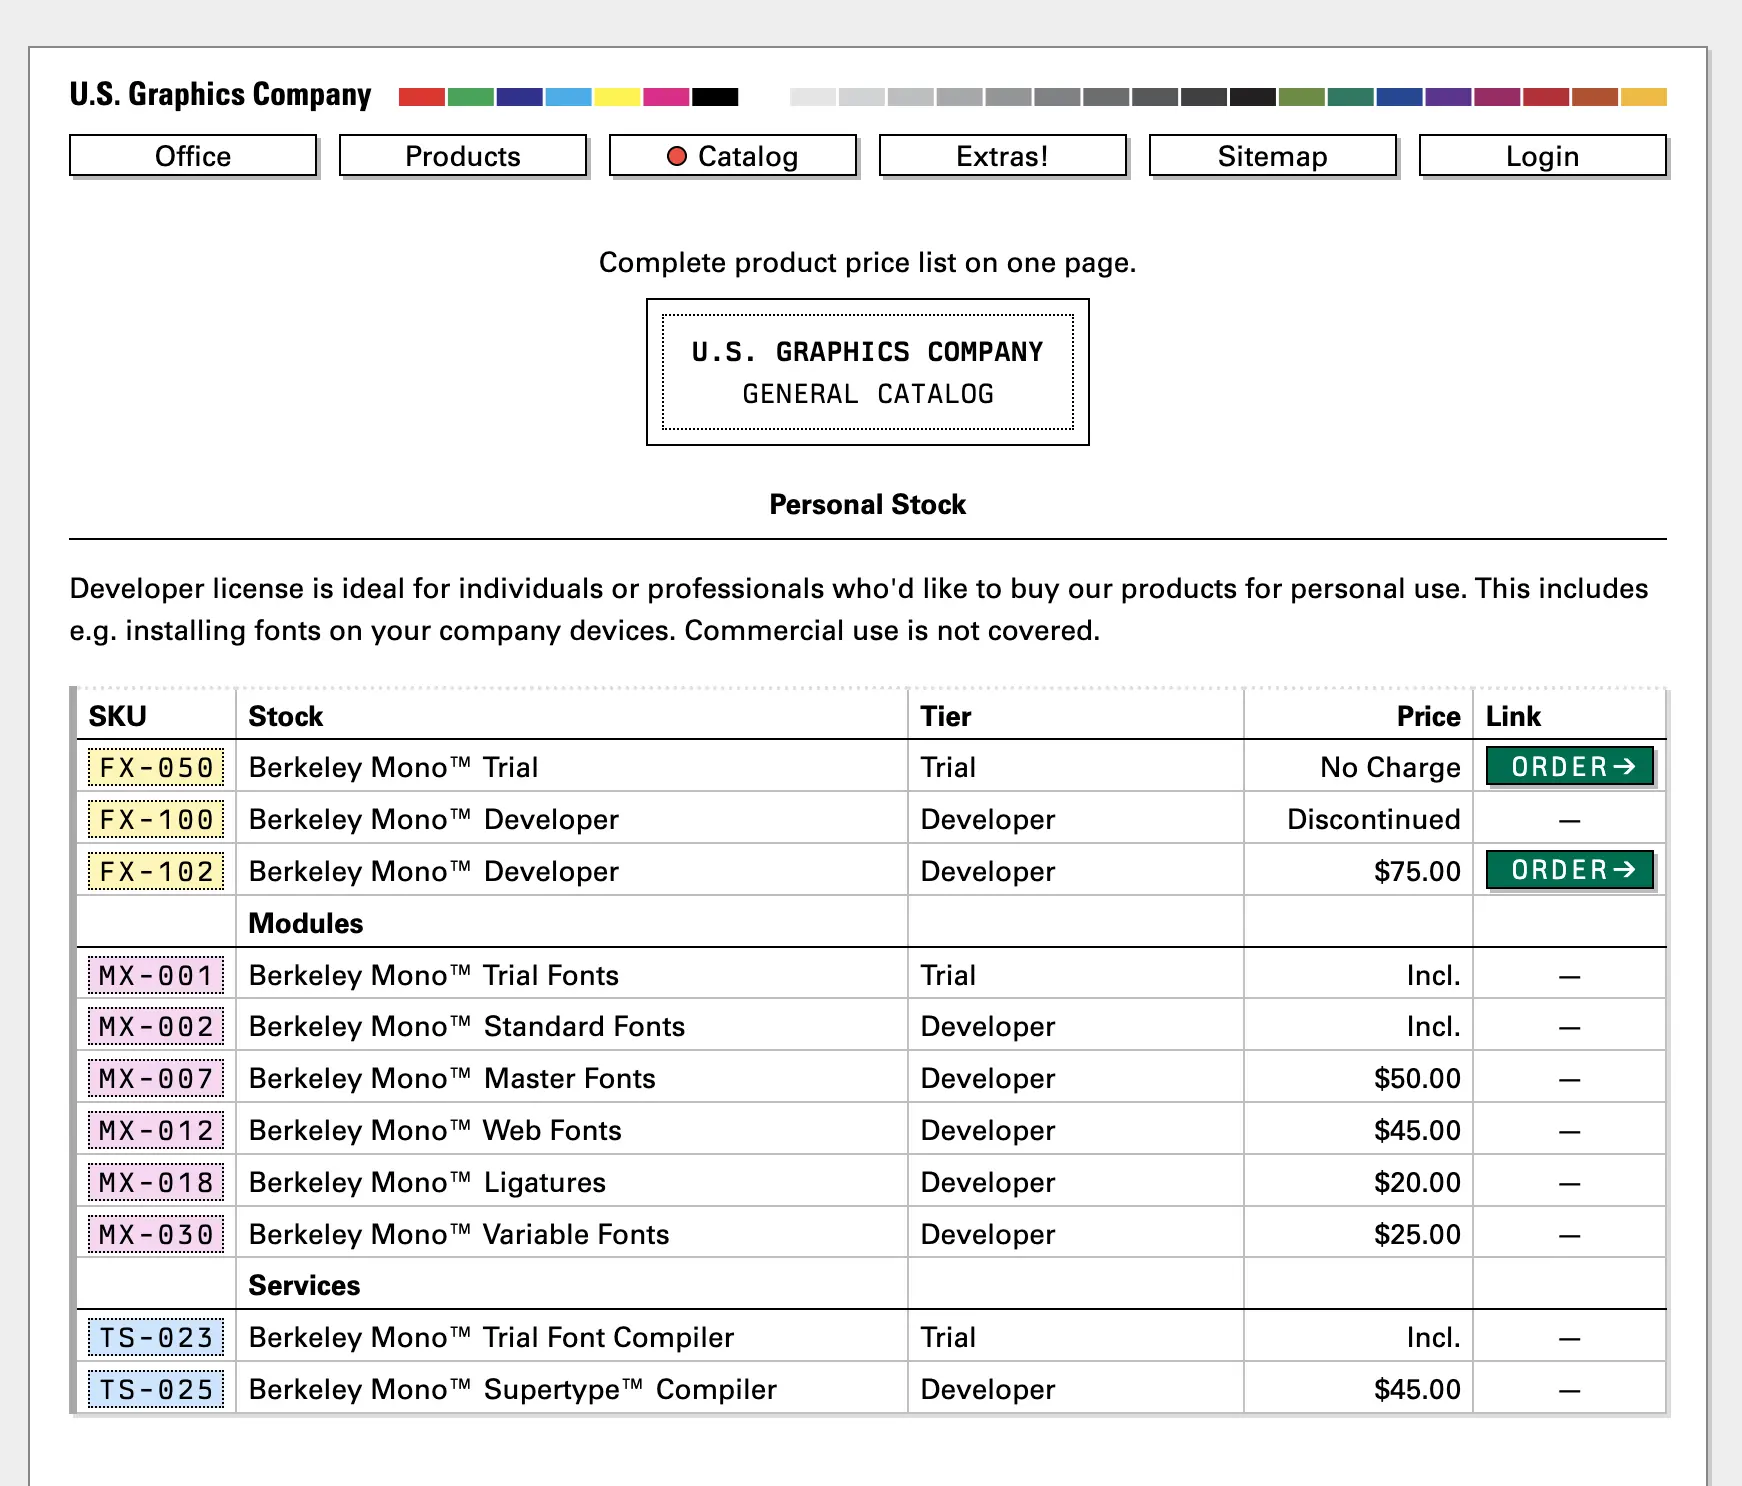
Task: Navigate to the Sitemap page
Action: (x=1273, y=156)
